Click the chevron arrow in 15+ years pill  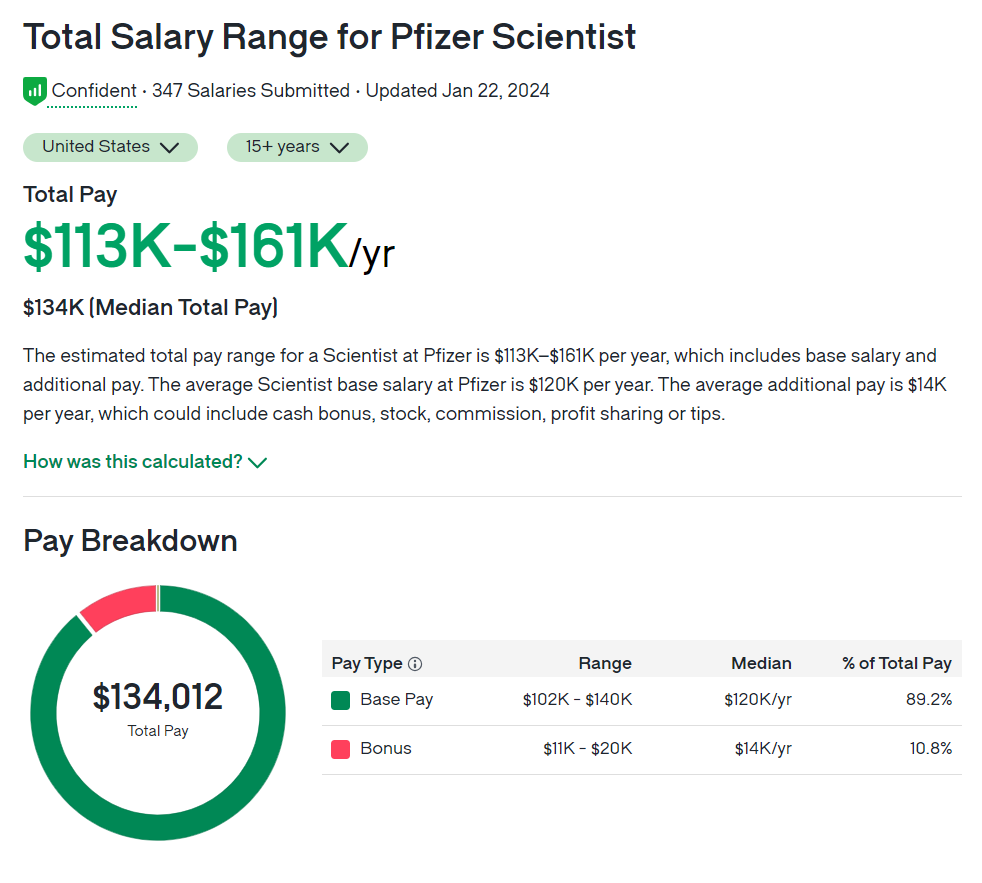tap(339, 148)
